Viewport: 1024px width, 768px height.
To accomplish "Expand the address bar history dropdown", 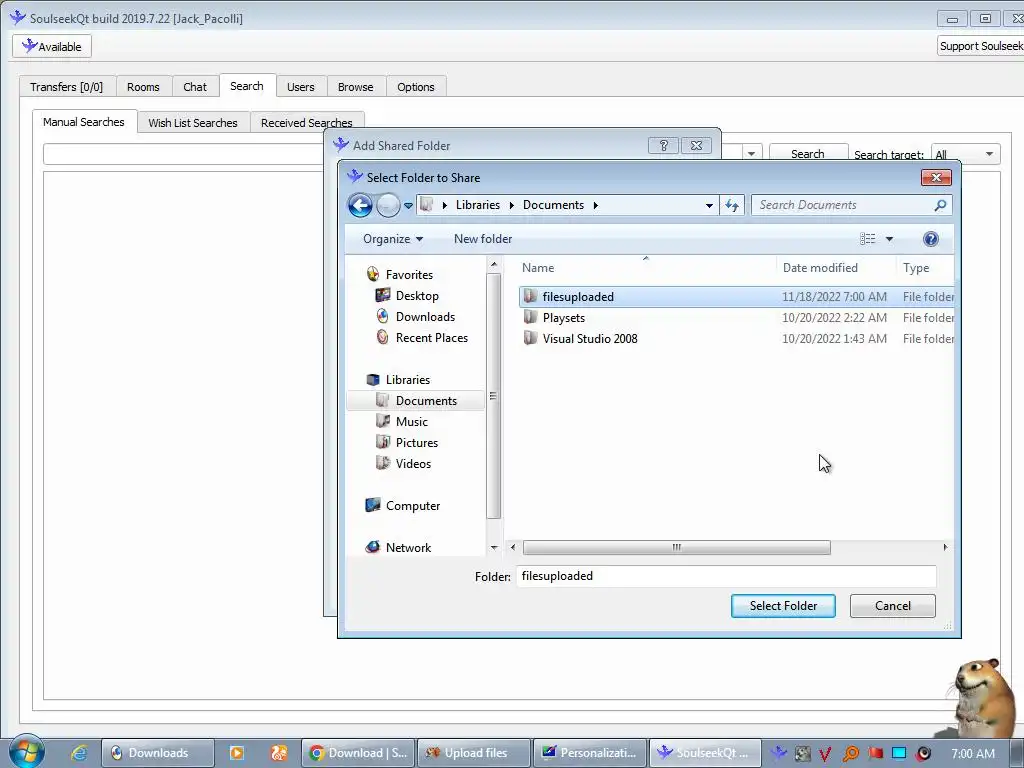I will (709, 206).
